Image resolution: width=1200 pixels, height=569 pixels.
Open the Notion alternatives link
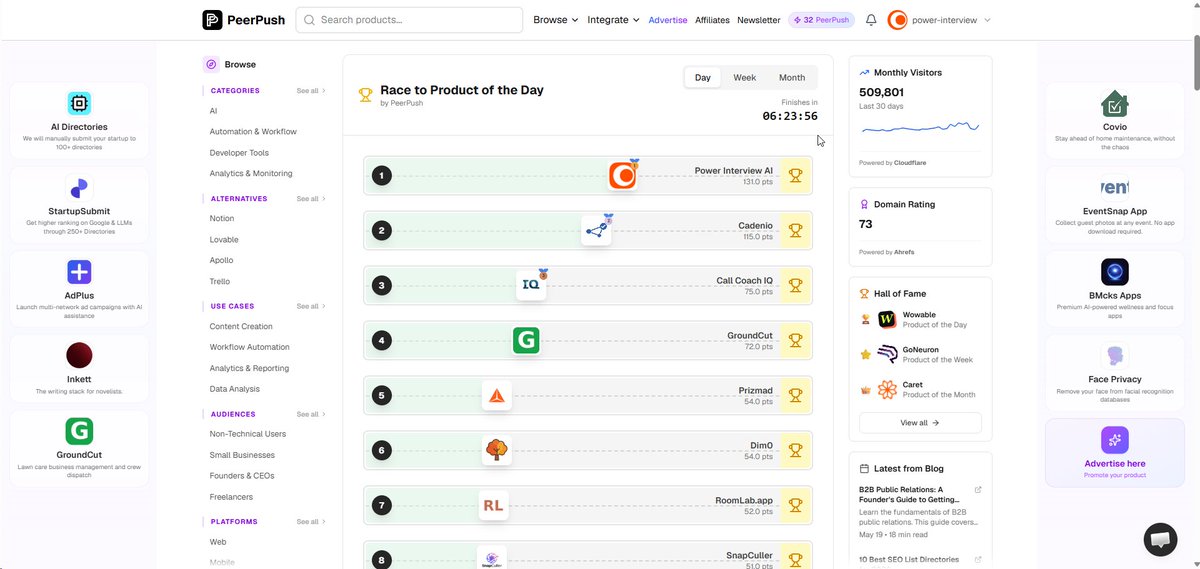222,218
